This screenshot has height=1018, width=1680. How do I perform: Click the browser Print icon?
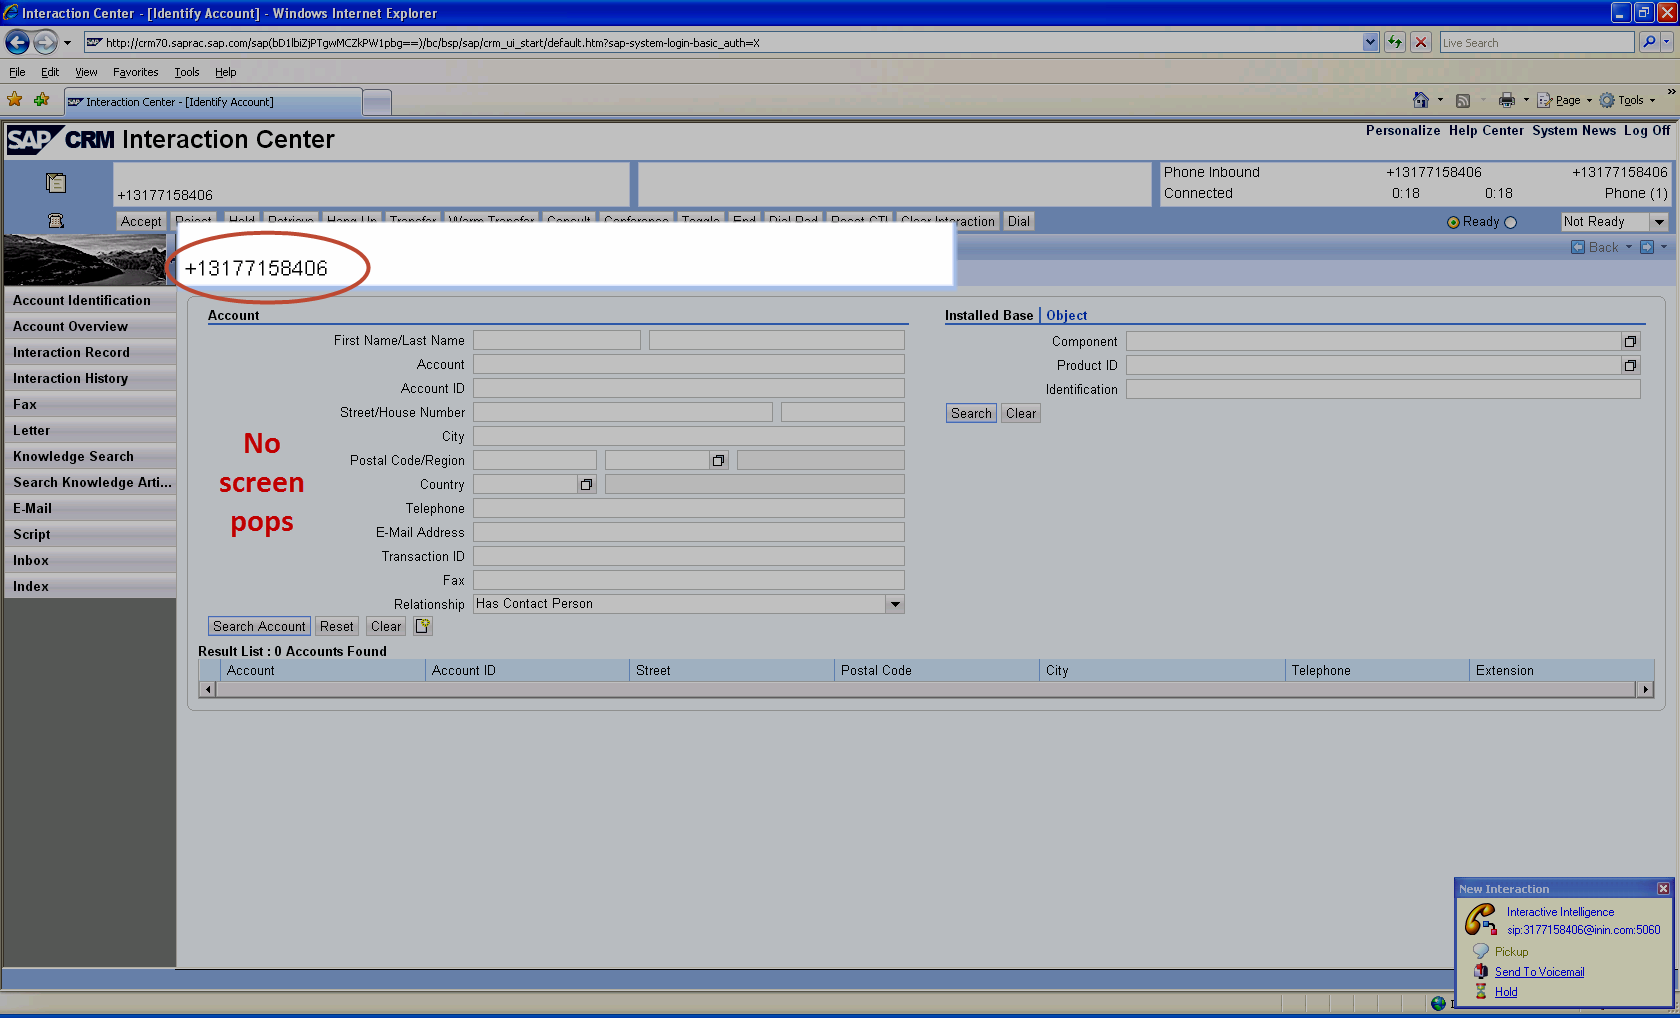1506,100
